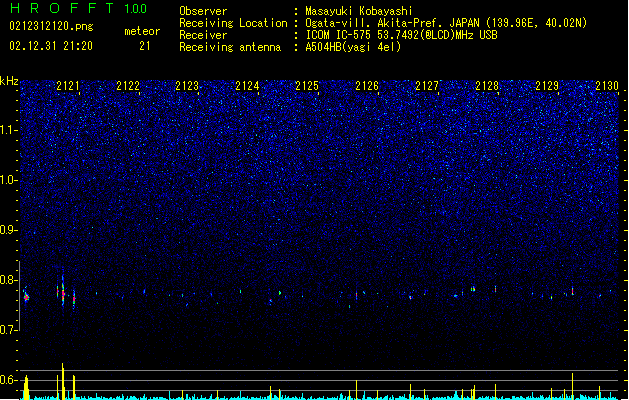Screen dimensions: 629x400
Task: Select the filename 0212312120.png
Action: [x=51, y=27]
